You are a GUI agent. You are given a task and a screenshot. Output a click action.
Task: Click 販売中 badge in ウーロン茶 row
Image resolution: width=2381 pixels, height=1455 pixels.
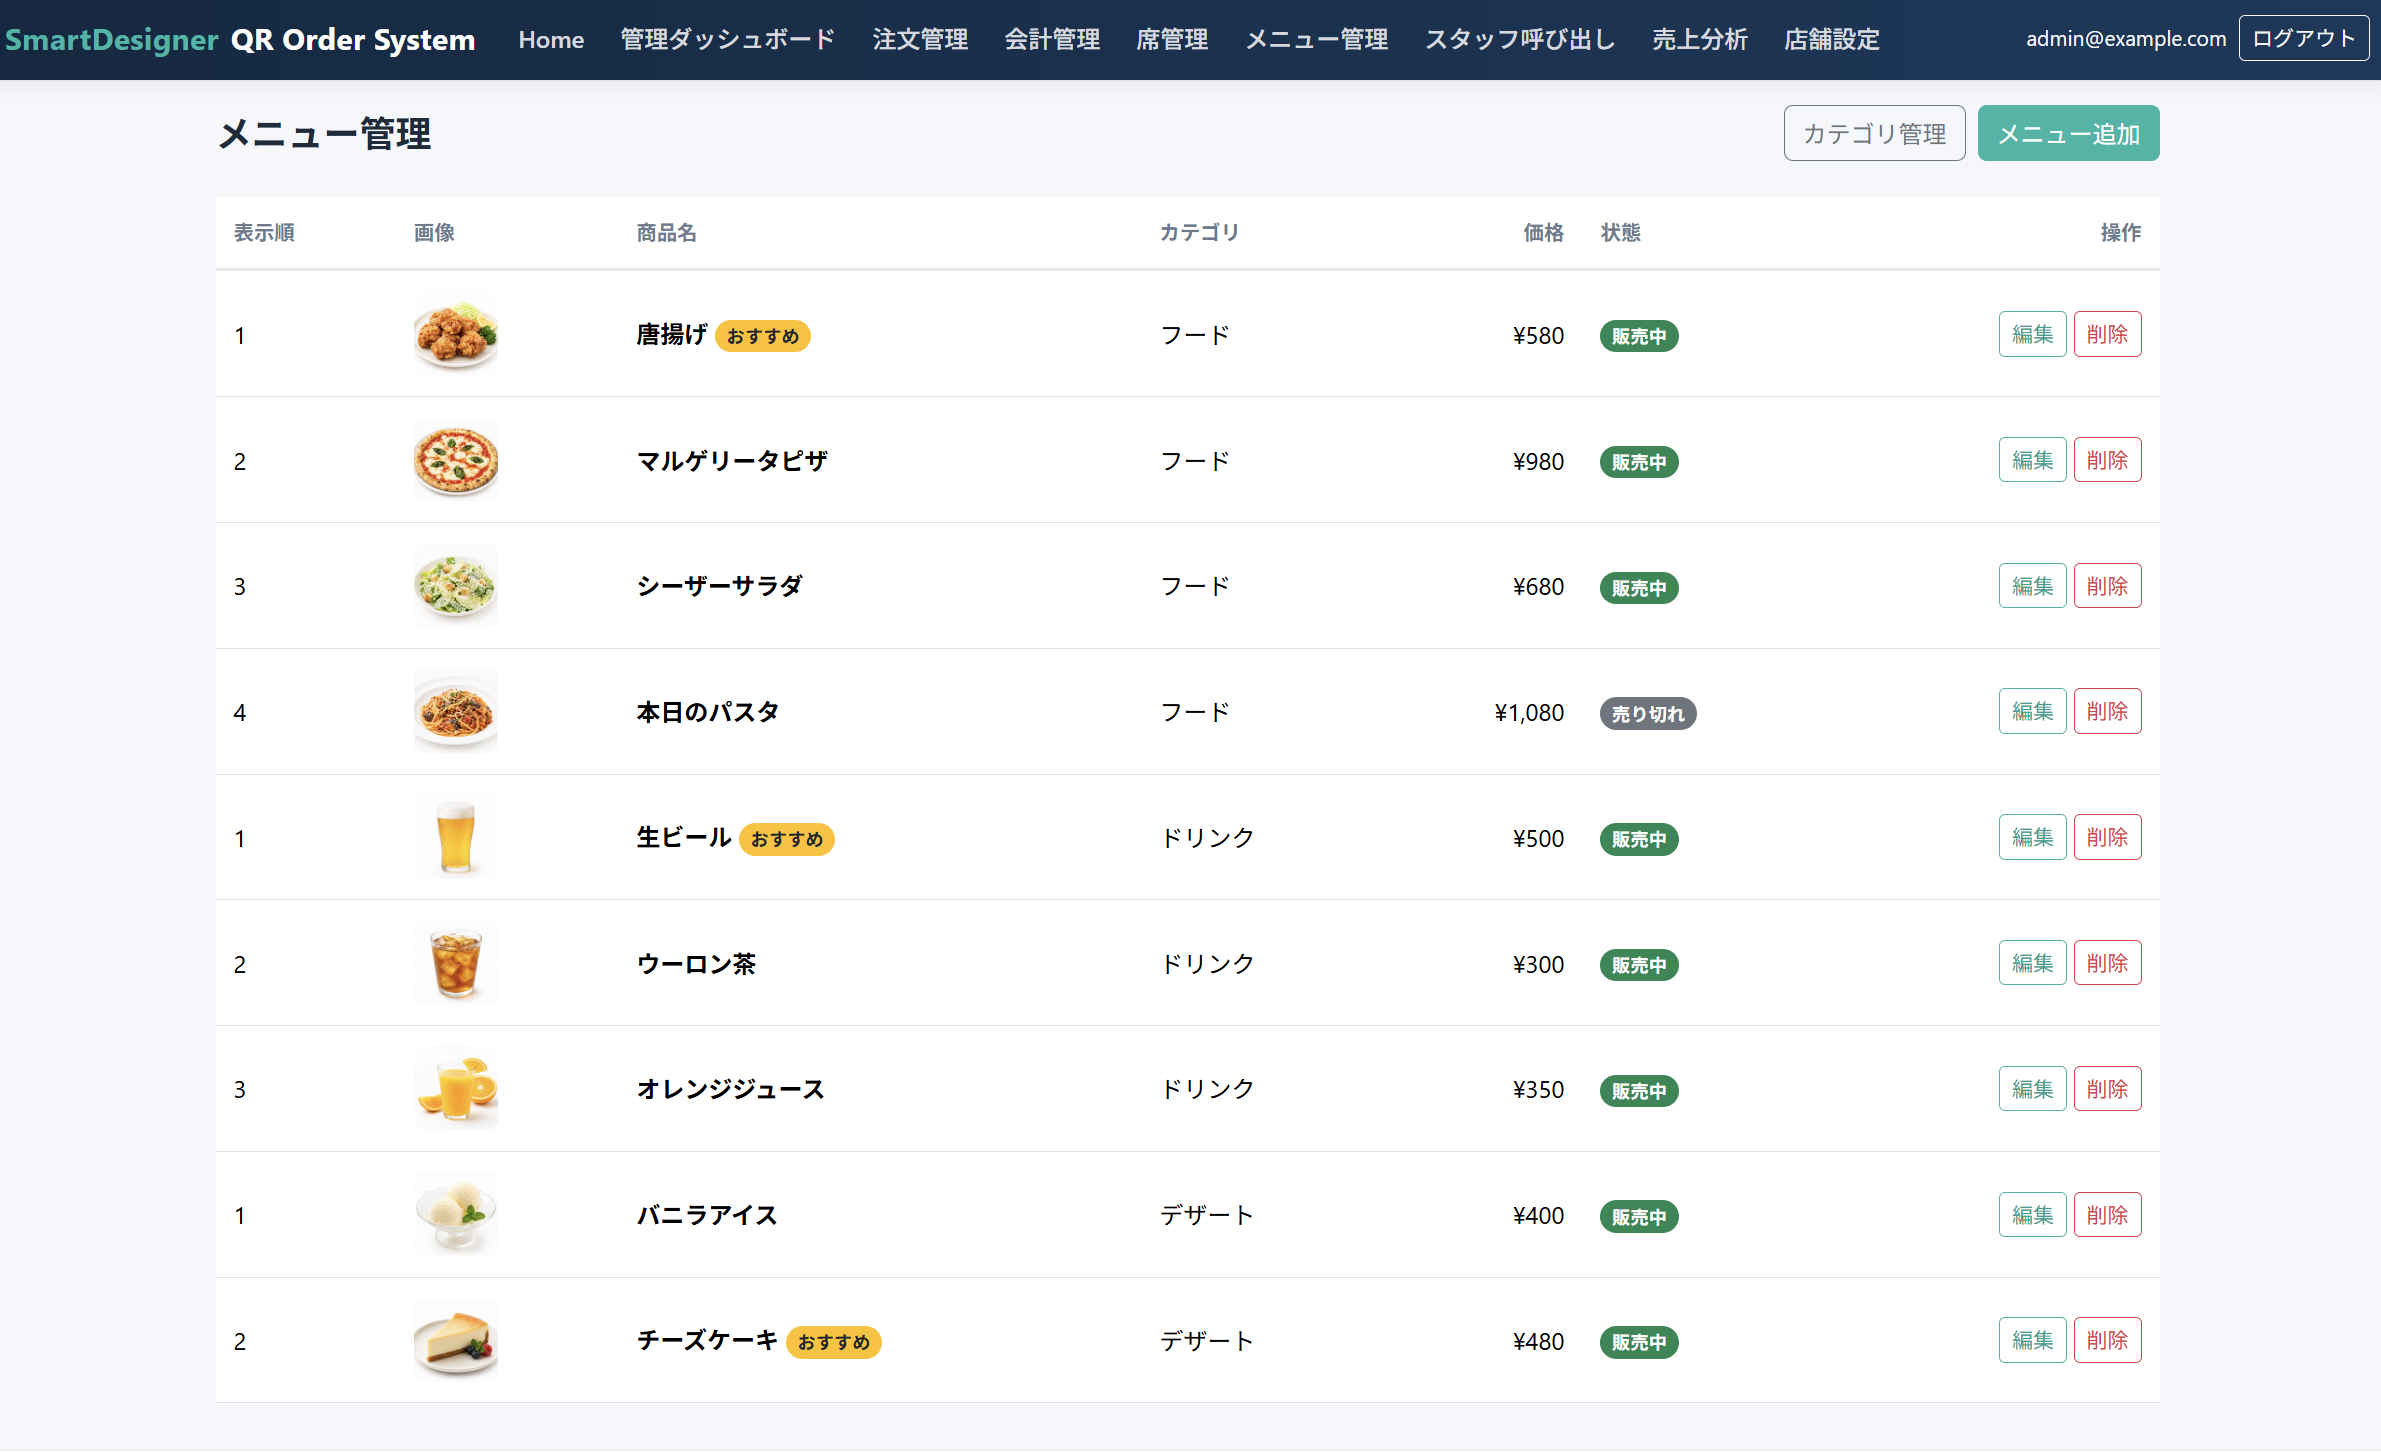(1639, 965)
